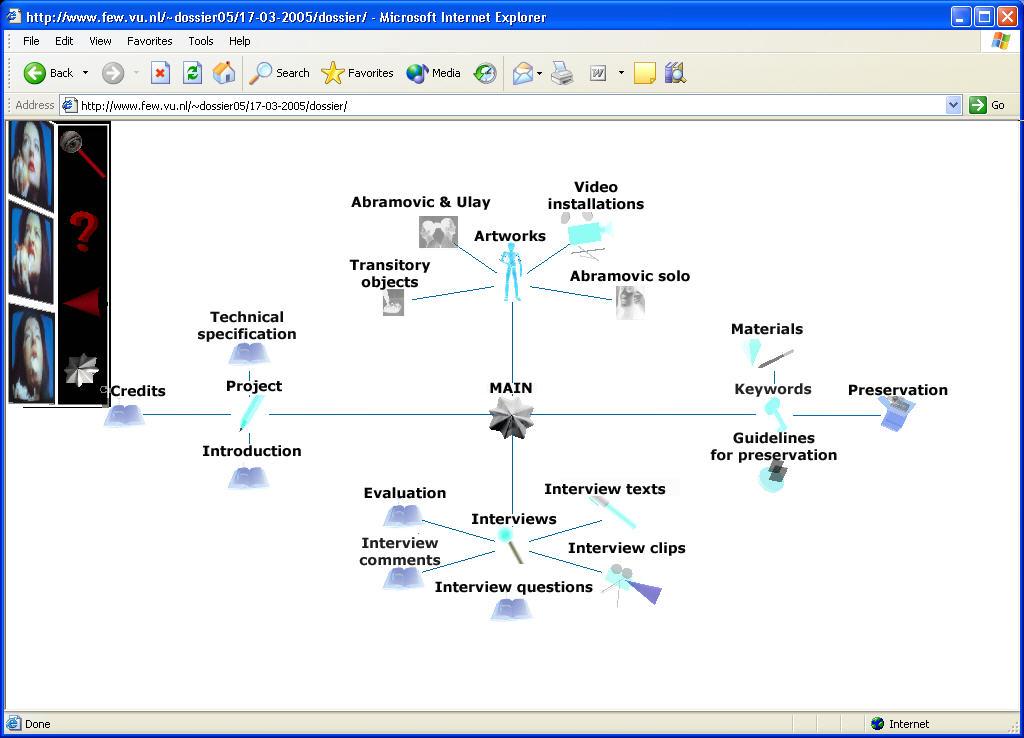Open Guidelines for preservation icon
This screenshot has width=1024, height=738.
(773, 476)
